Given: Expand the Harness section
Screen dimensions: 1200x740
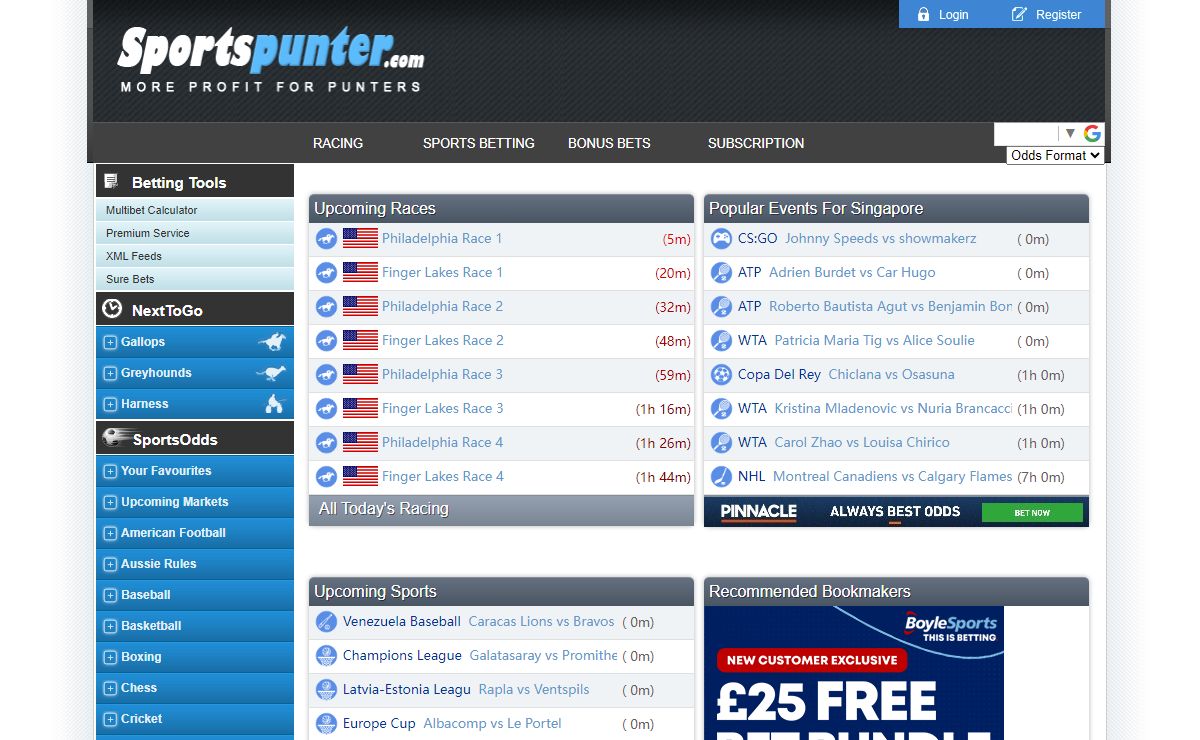Looking at the screenshot, I should tap(110, 404).
